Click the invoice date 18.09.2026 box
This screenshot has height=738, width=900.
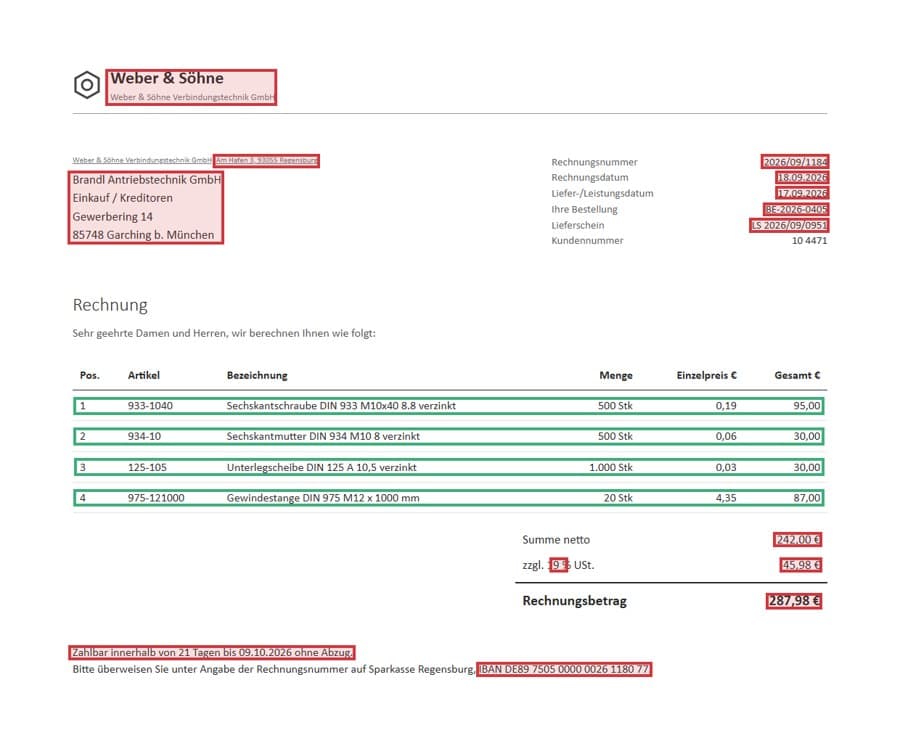click(802, 177)
